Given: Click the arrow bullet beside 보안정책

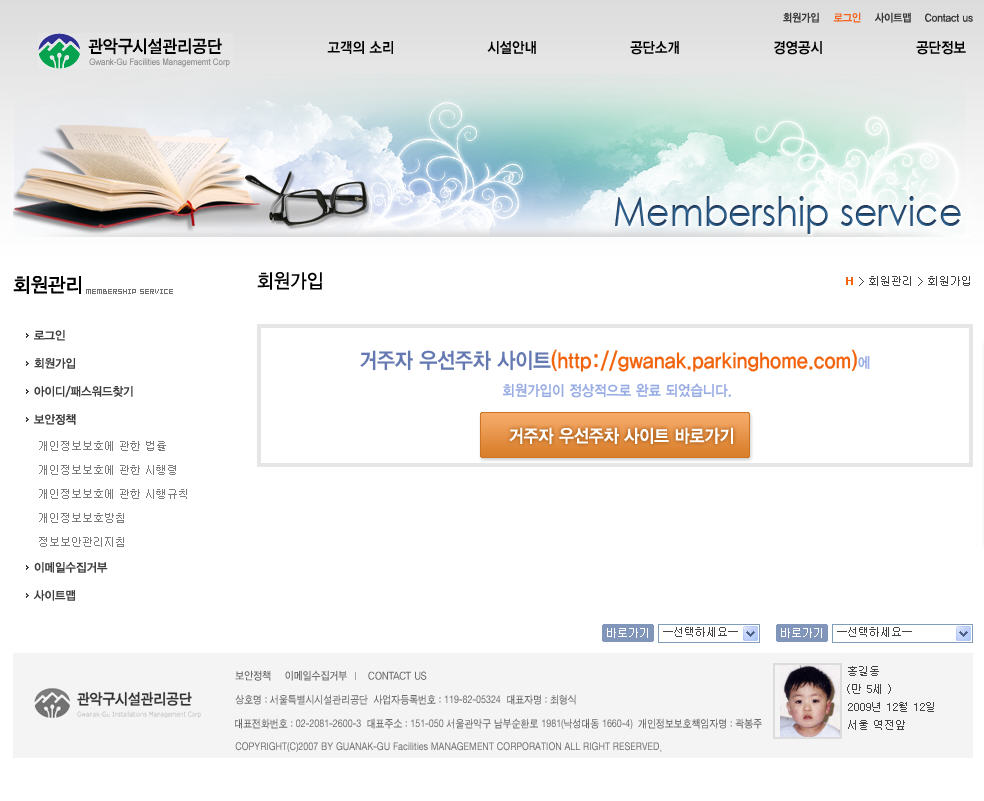Looking at the screenshot, I should [x=27, y=419].
